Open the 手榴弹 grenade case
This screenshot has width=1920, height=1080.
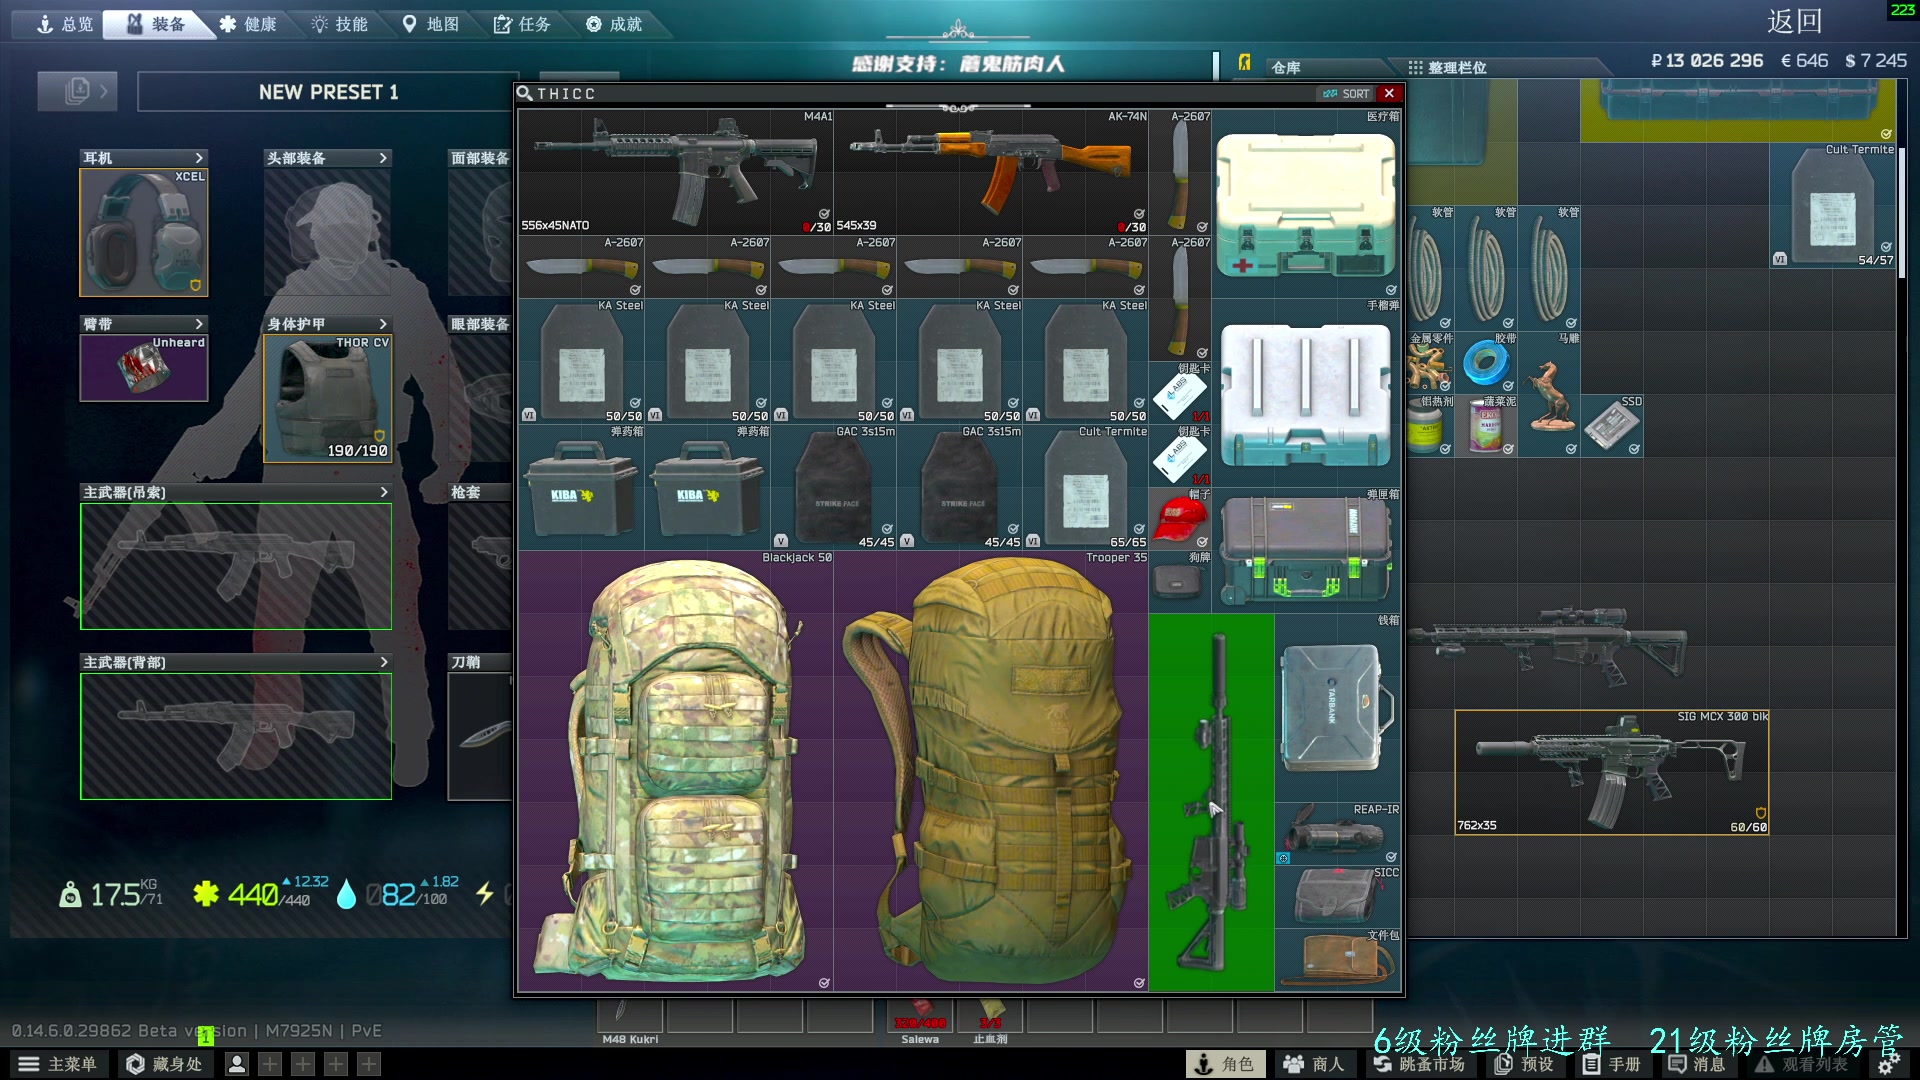click(x=1306, y=392)
